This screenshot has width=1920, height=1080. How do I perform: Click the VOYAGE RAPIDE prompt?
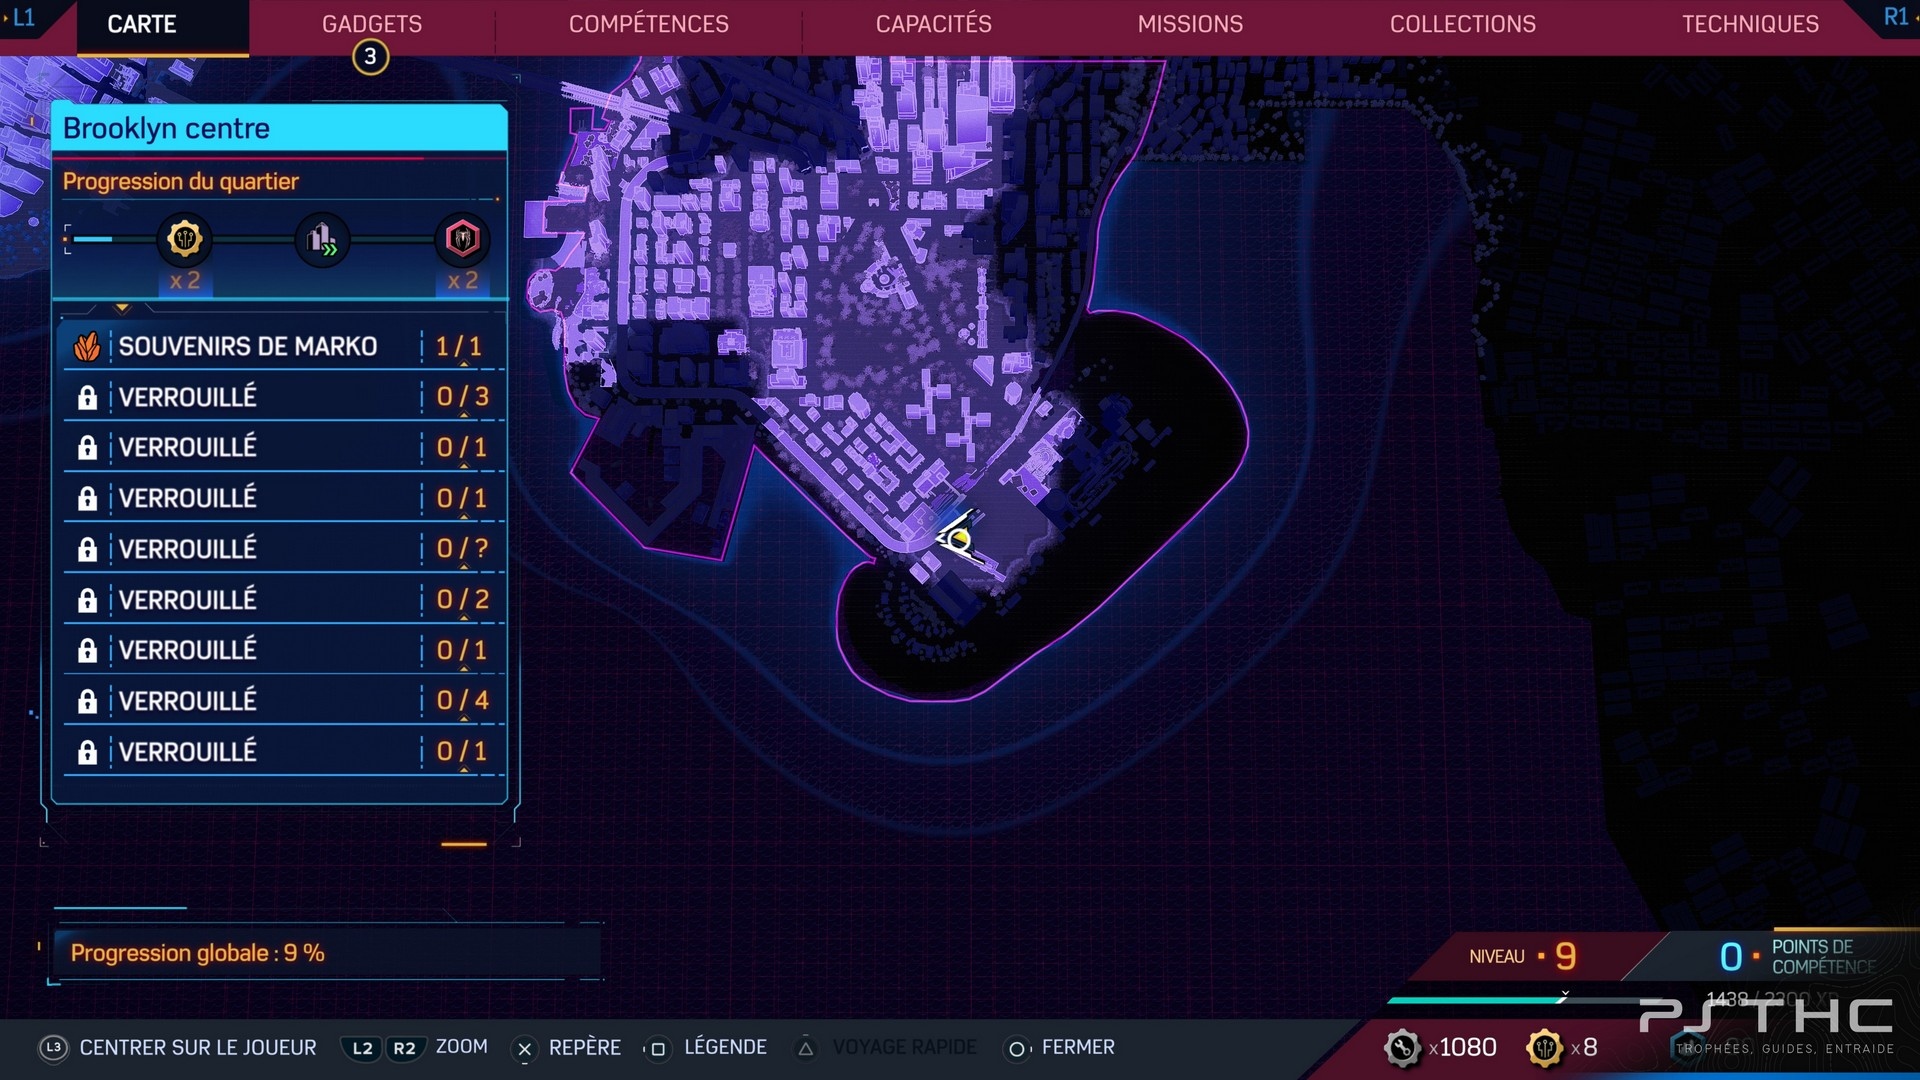click(905, 1047)
